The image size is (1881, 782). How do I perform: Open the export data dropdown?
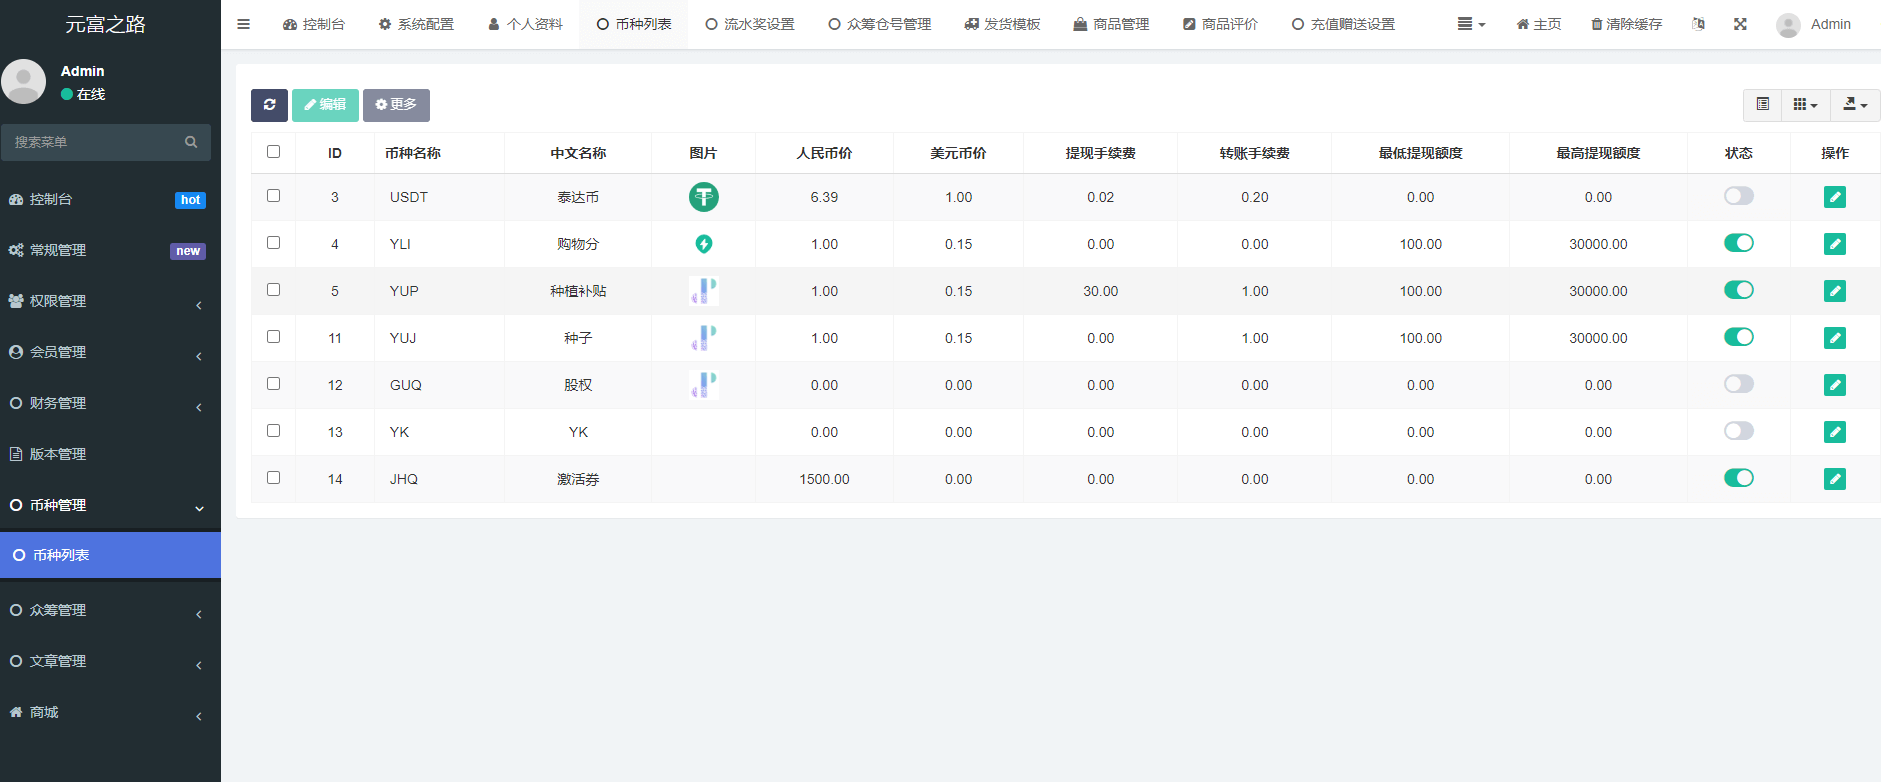point(1854,105)
